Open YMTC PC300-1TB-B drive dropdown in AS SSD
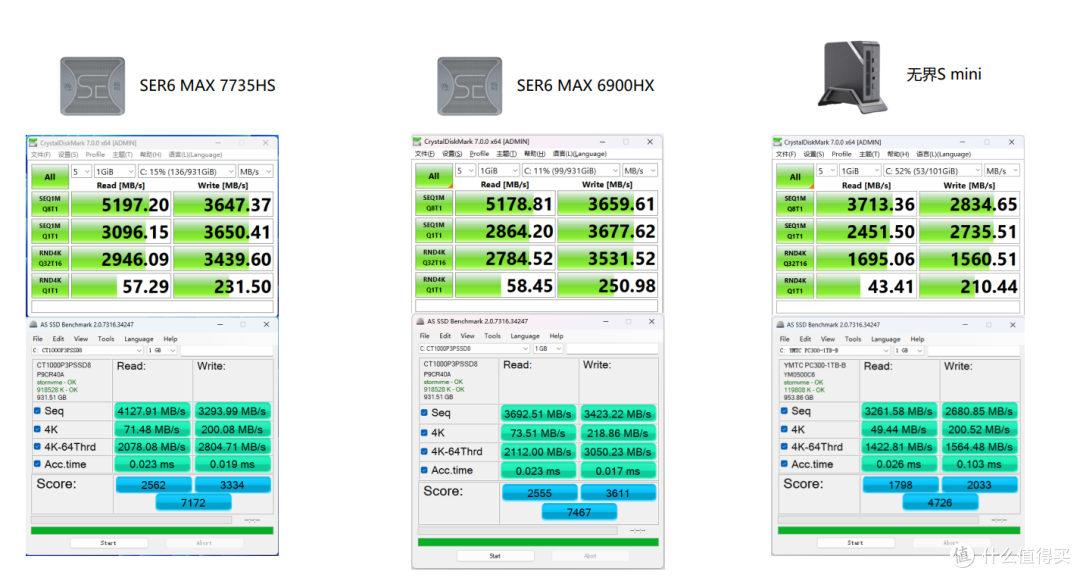The image size is (1080, 578). click(x=834, y=351)
